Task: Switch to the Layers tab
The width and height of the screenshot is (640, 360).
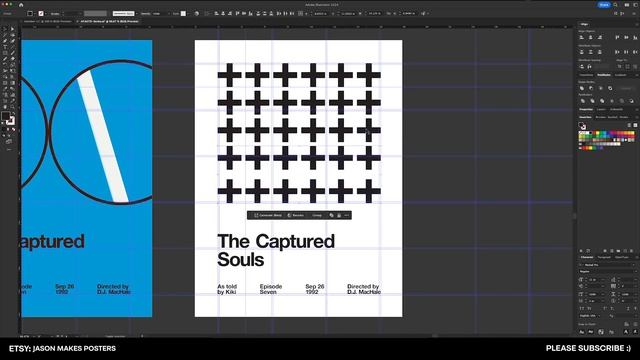Action: point(601,109)
